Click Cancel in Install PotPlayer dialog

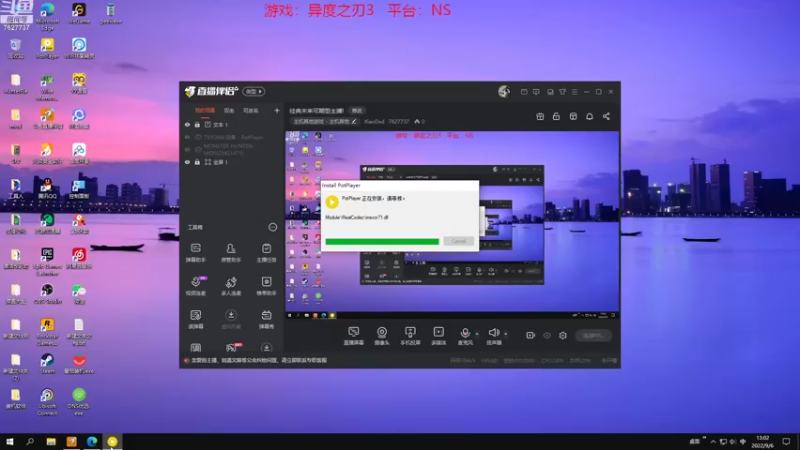coord(459,241)
